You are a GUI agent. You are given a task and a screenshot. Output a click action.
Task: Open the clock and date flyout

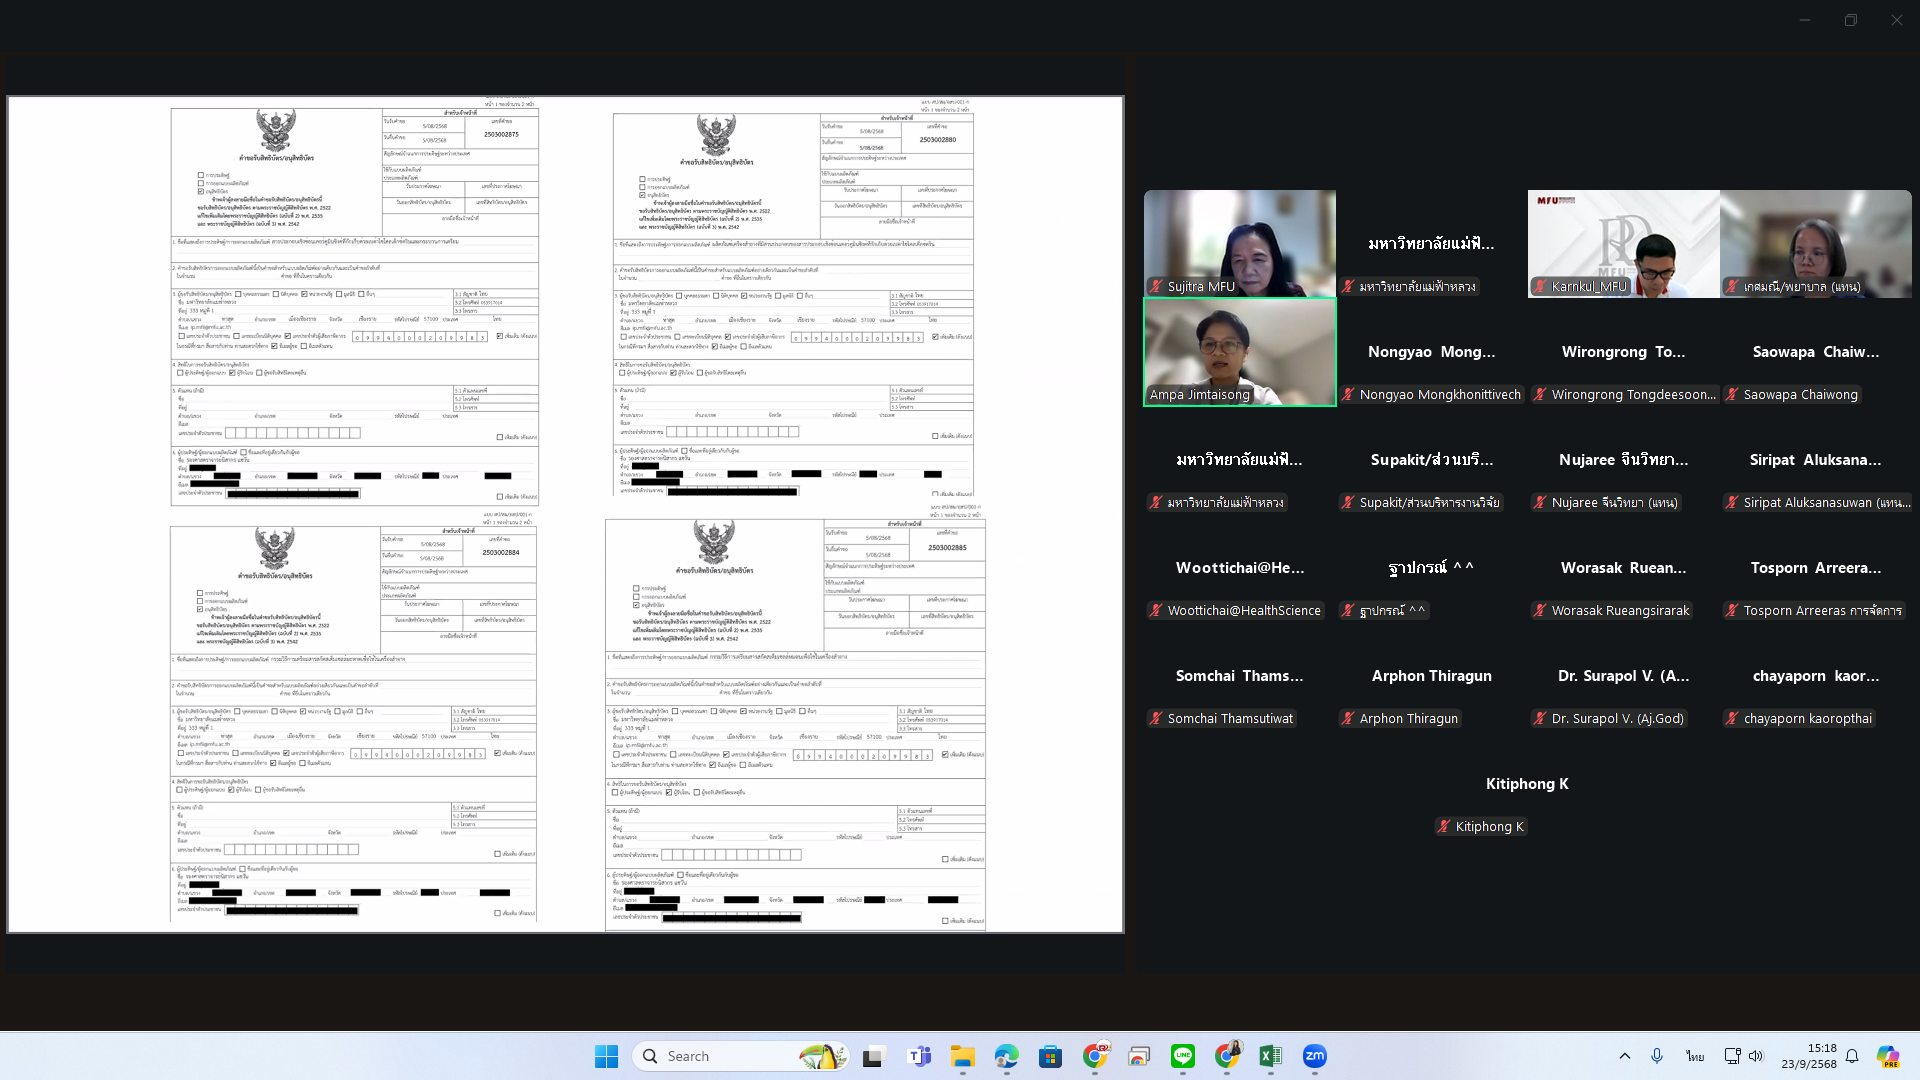pyautogui.click(x=1808, y=1056)
